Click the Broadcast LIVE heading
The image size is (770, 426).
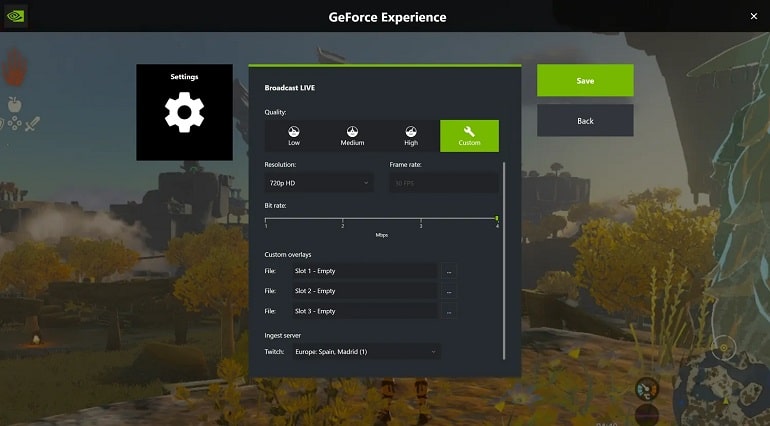point(290,87)
